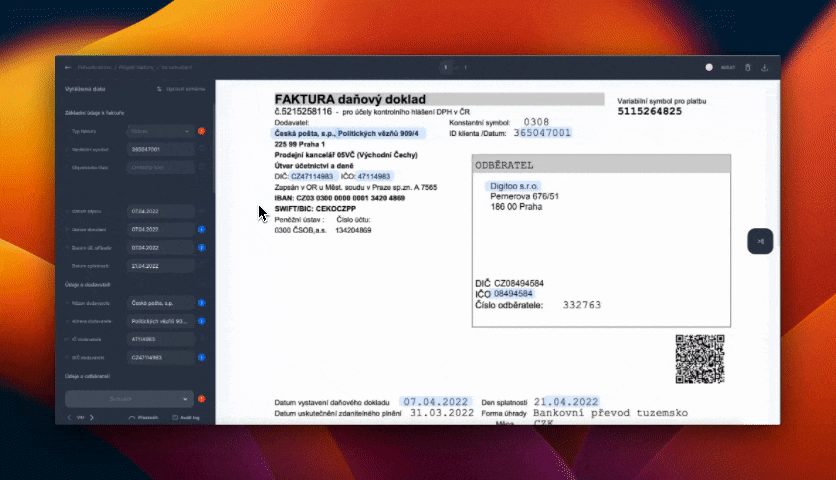Image resolution: width=836 pixels, height=480 pixels.
Task: Click the blue info badge beside third 07.04.2022 field
Action: (202, 247)
